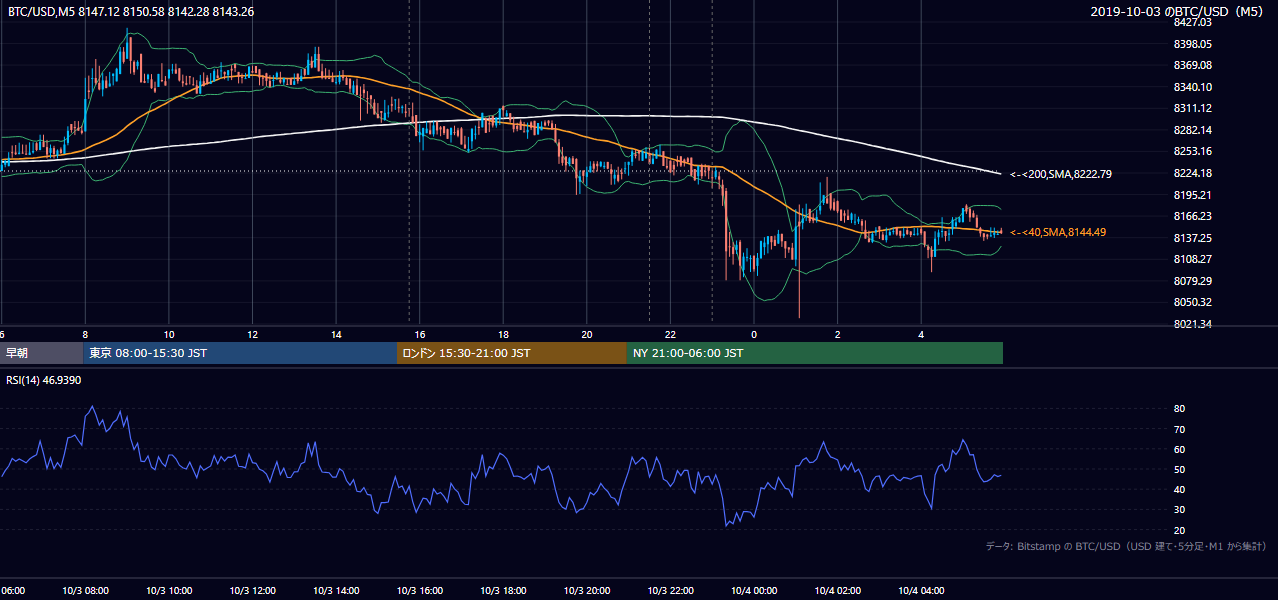Click the 10/4 00:00 date label
Screen dimensions: 1278x600
tap(754, 590)
